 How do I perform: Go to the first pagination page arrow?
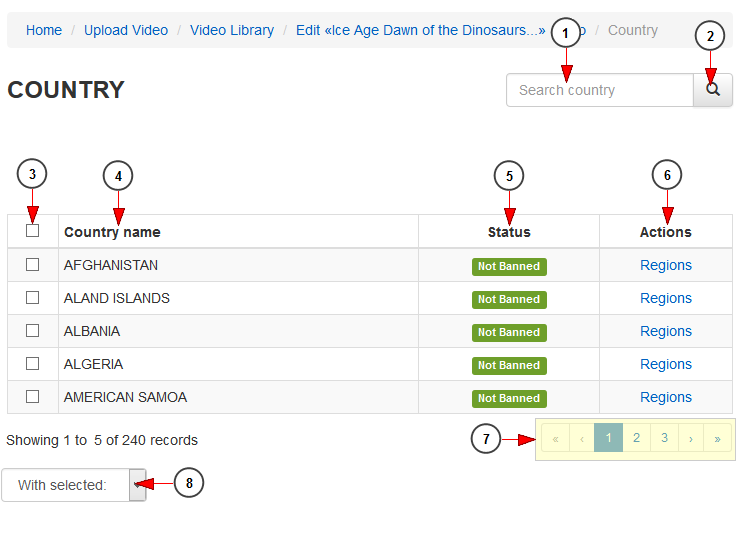[x=555, y=438]
